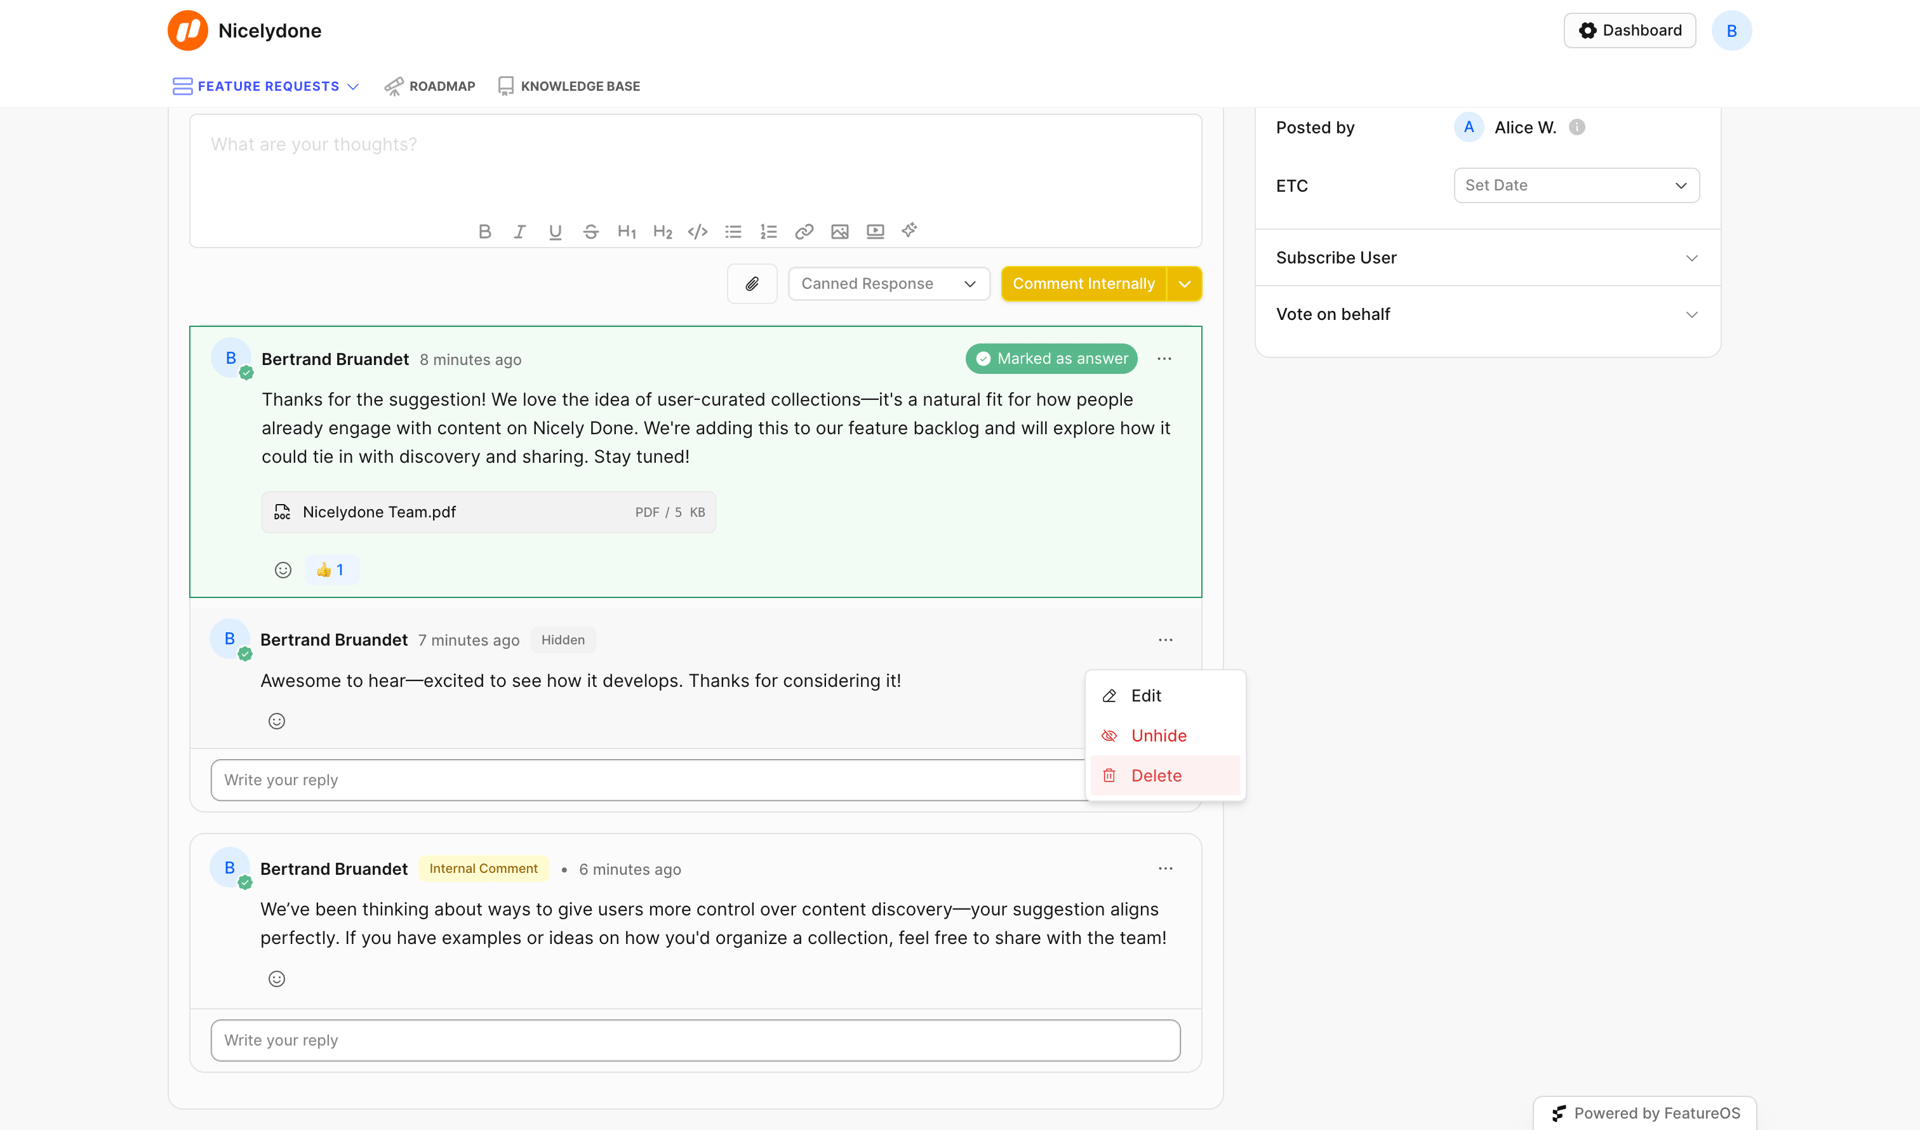This screenshot has height=1130, width=1920.
Task: Switch to the Roadmap tab
Action: (442, 86)
